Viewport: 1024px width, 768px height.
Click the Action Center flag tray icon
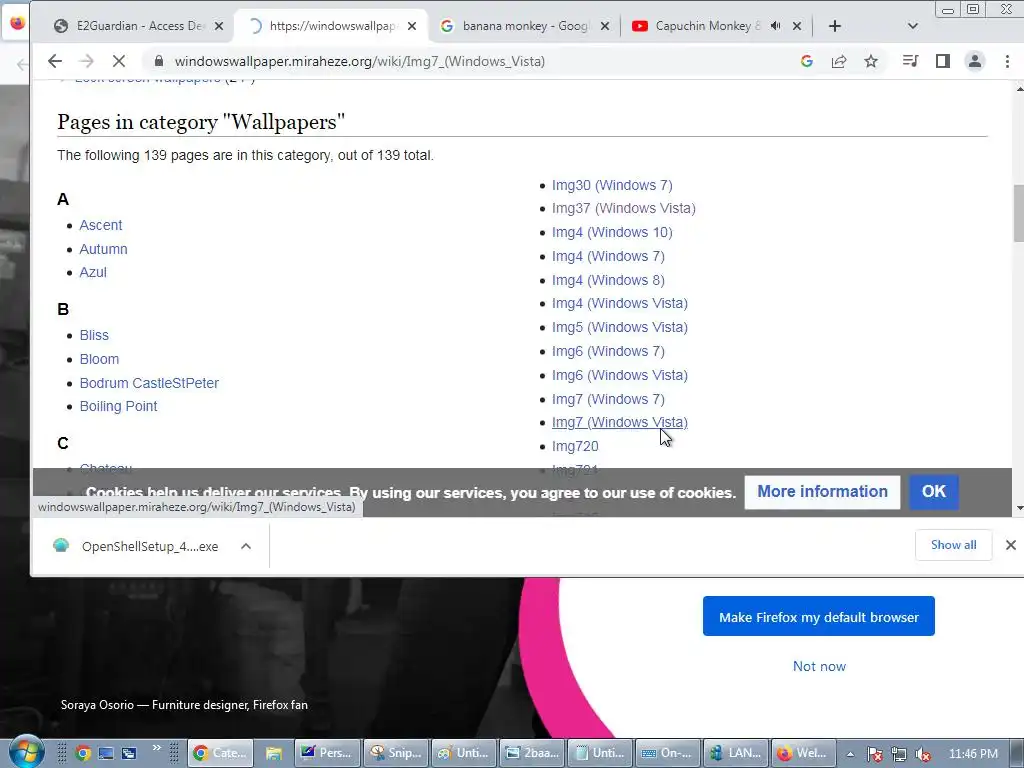coord(875,754)
